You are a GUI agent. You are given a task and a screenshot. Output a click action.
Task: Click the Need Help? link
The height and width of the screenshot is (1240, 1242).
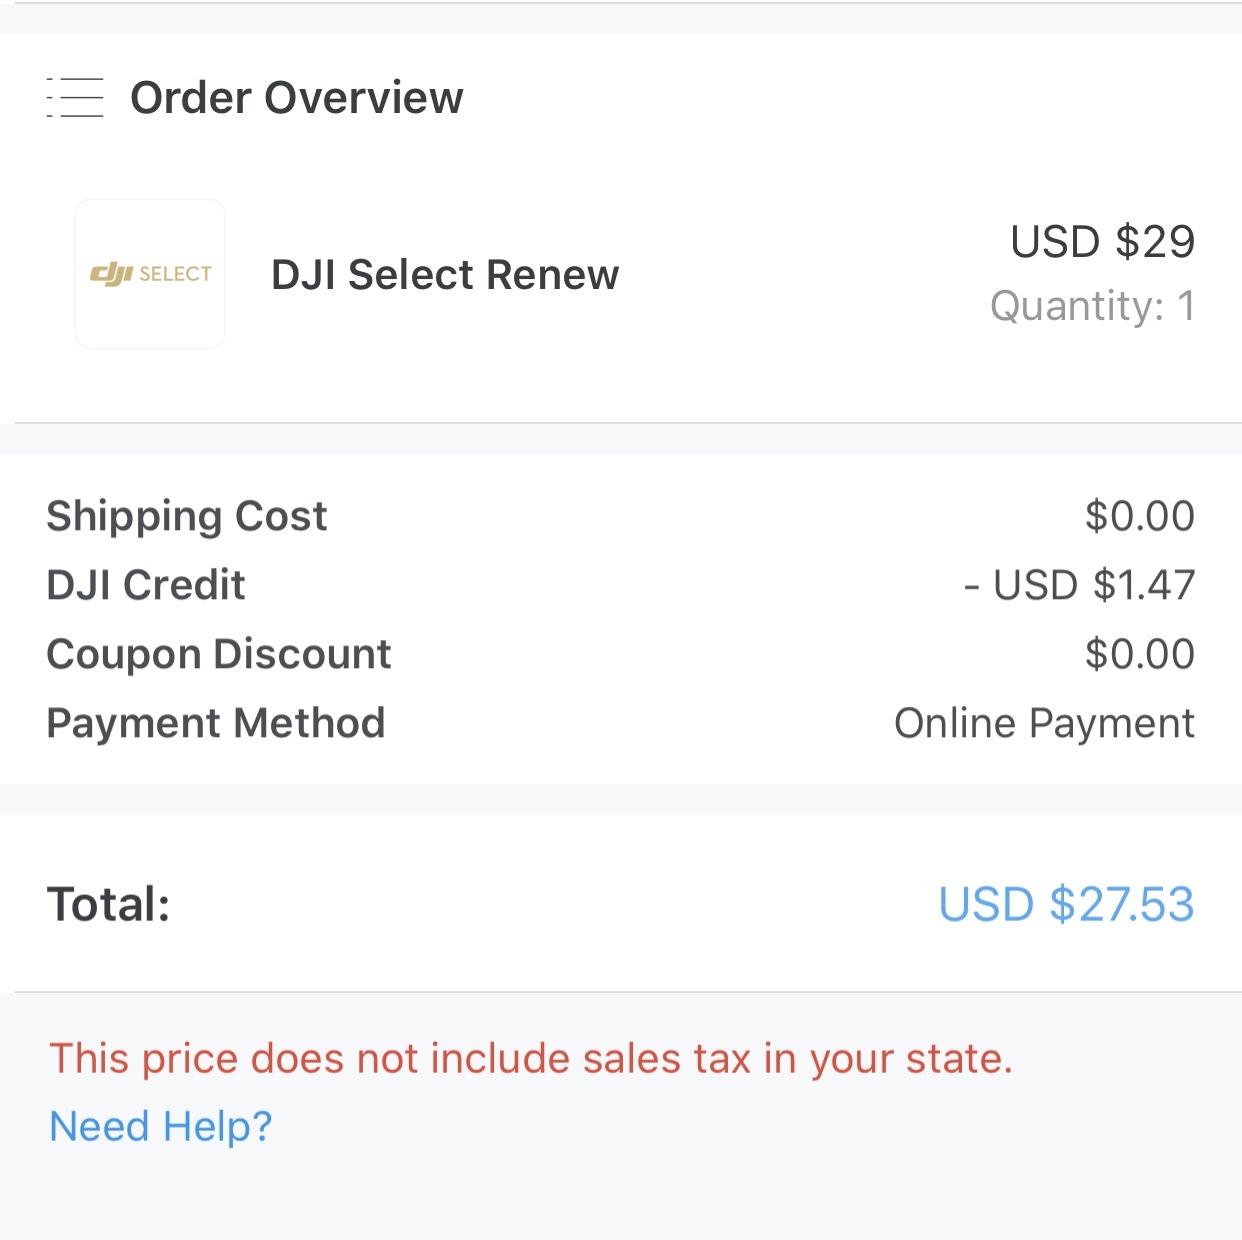click(x=161, y=1126)
